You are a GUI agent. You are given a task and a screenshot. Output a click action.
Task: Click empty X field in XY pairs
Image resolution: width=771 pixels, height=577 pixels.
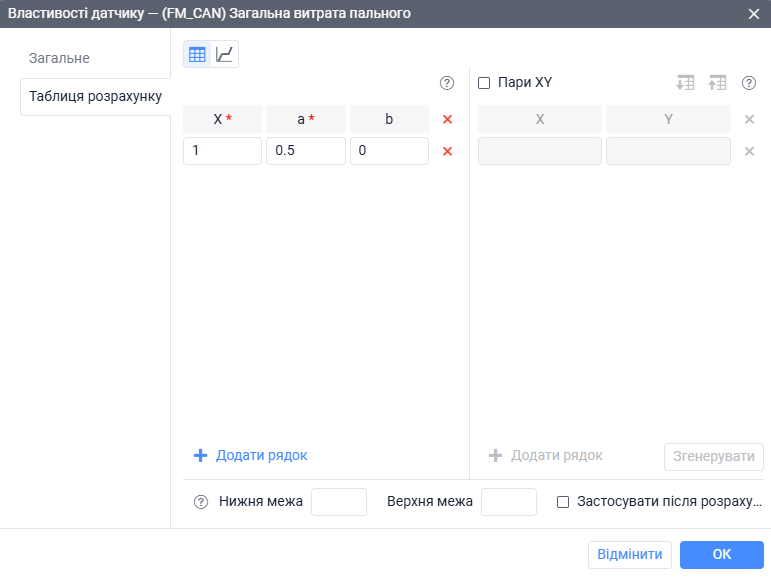pyautogui.click(x=540, y=151)
